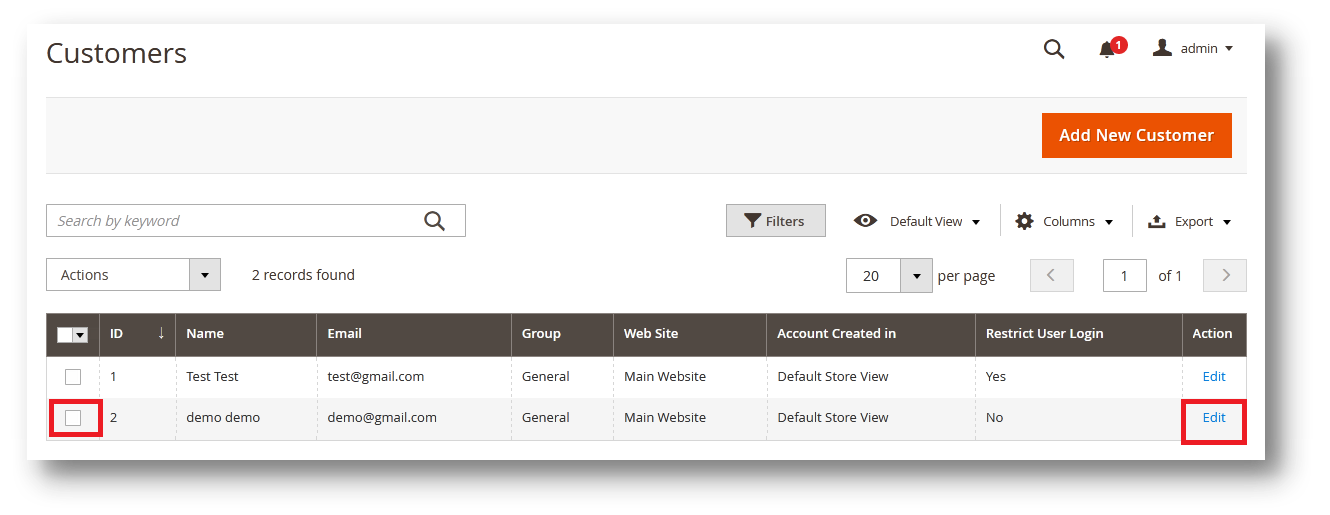
Task: Toggle the select-all header checkbox
Action: click(x=65, y=335)
